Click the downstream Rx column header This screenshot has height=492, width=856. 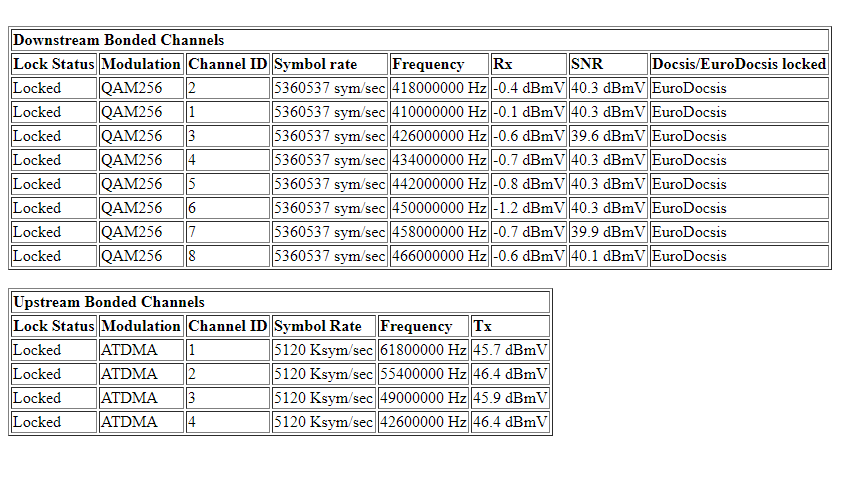point(528,64)
